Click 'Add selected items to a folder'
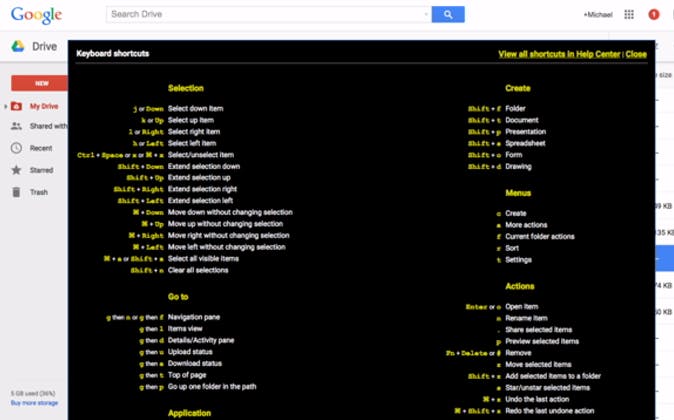The image size is (674, 420). coord(553,377)
